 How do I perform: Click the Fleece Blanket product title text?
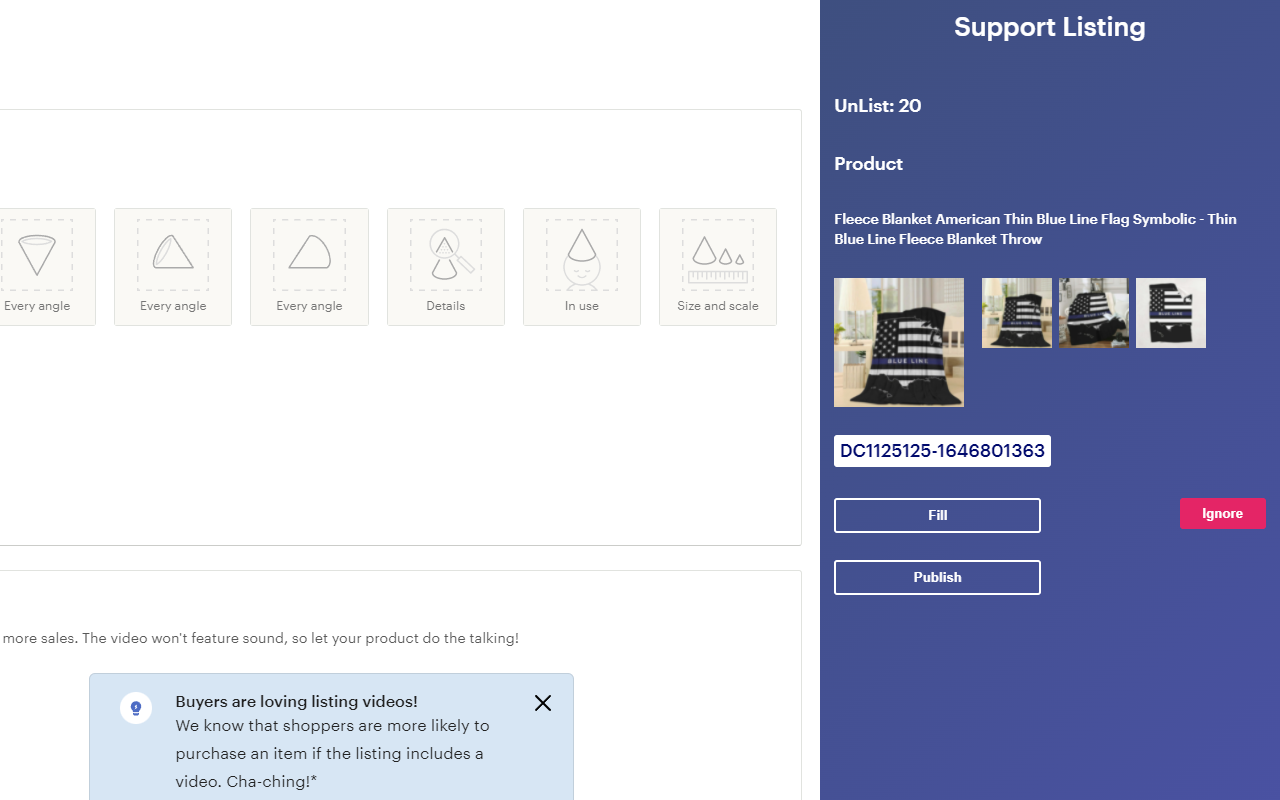pyautogui.click(x=1035, y=229)
